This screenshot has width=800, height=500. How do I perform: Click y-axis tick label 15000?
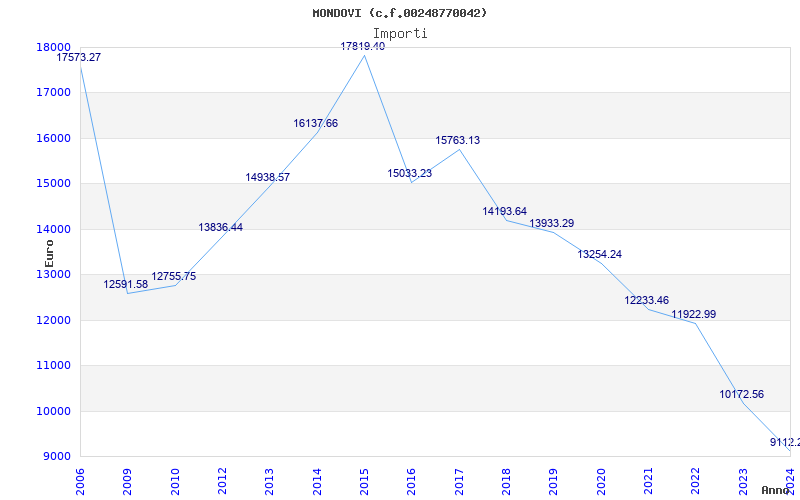pos(53,184)
